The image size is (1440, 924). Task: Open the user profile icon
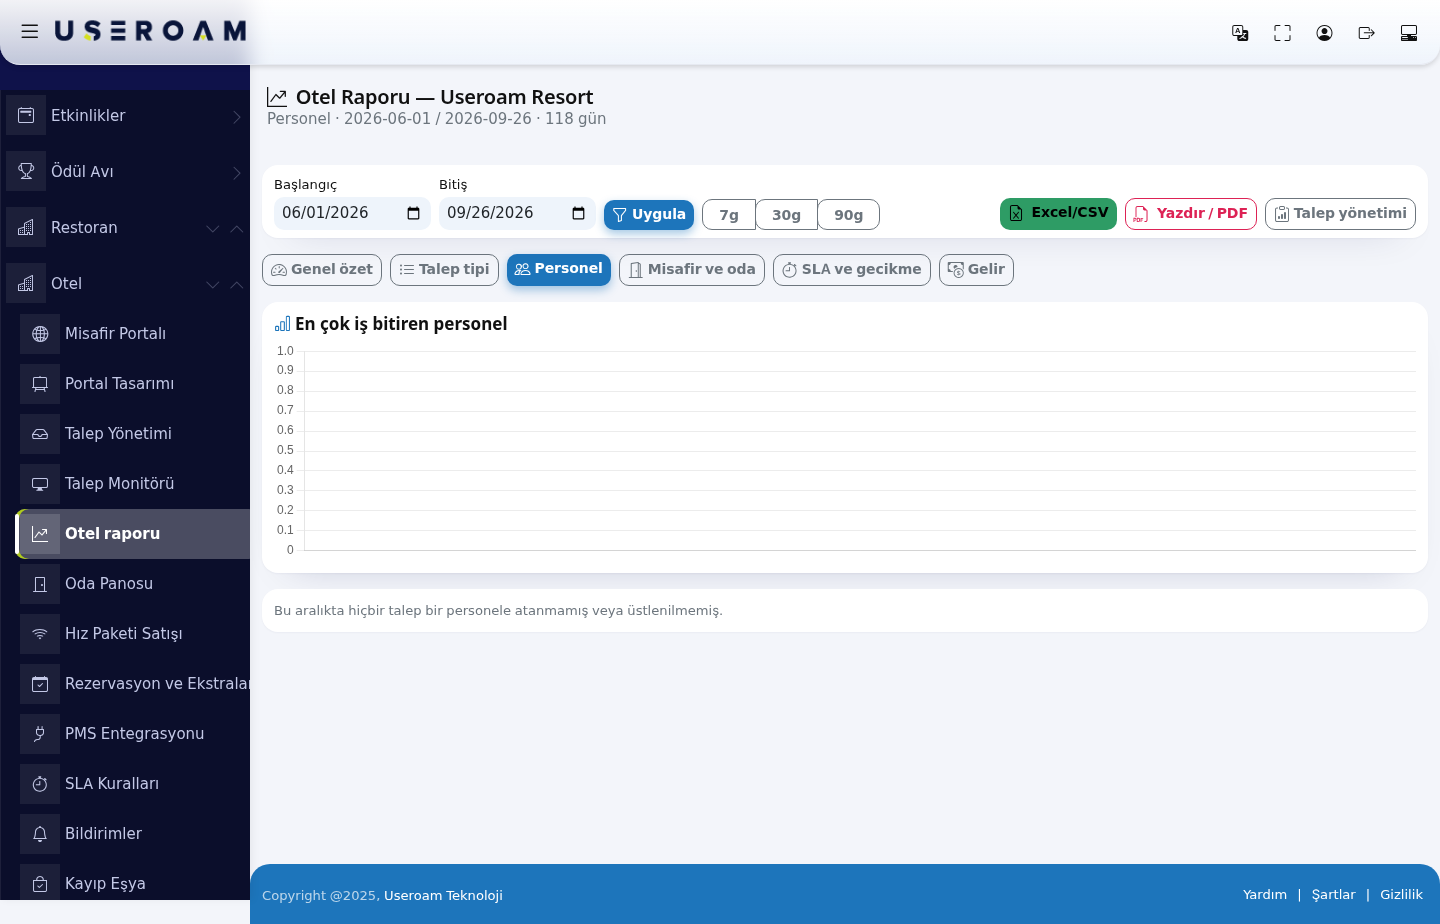tap(1324, 33)
